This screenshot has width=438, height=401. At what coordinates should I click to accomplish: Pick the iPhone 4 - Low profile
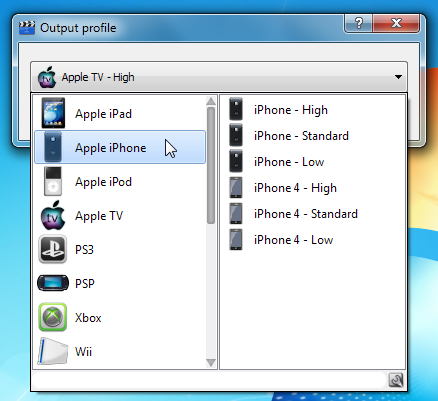point(294,240)
